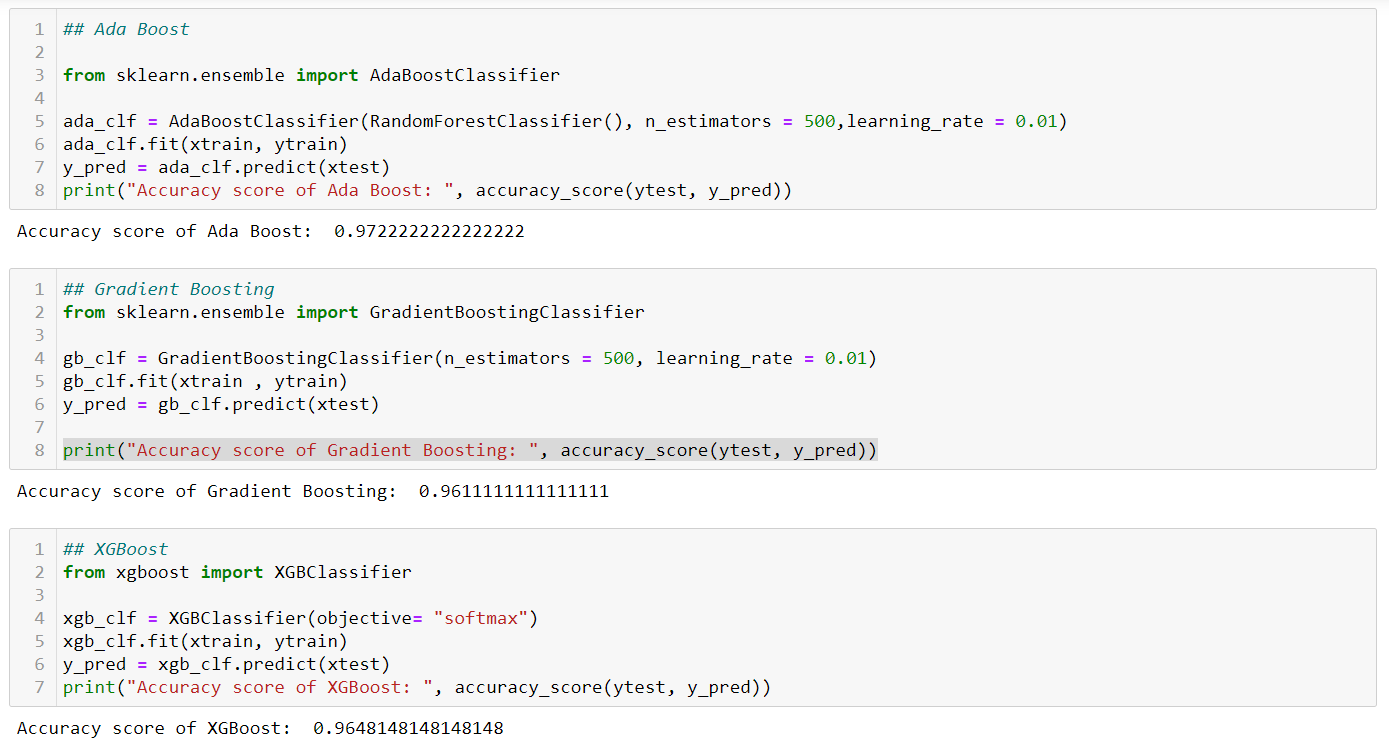Click the GradientBoostingClassifier import line
Viewport: 1389px width, 741px height.
tap(353, 312)
